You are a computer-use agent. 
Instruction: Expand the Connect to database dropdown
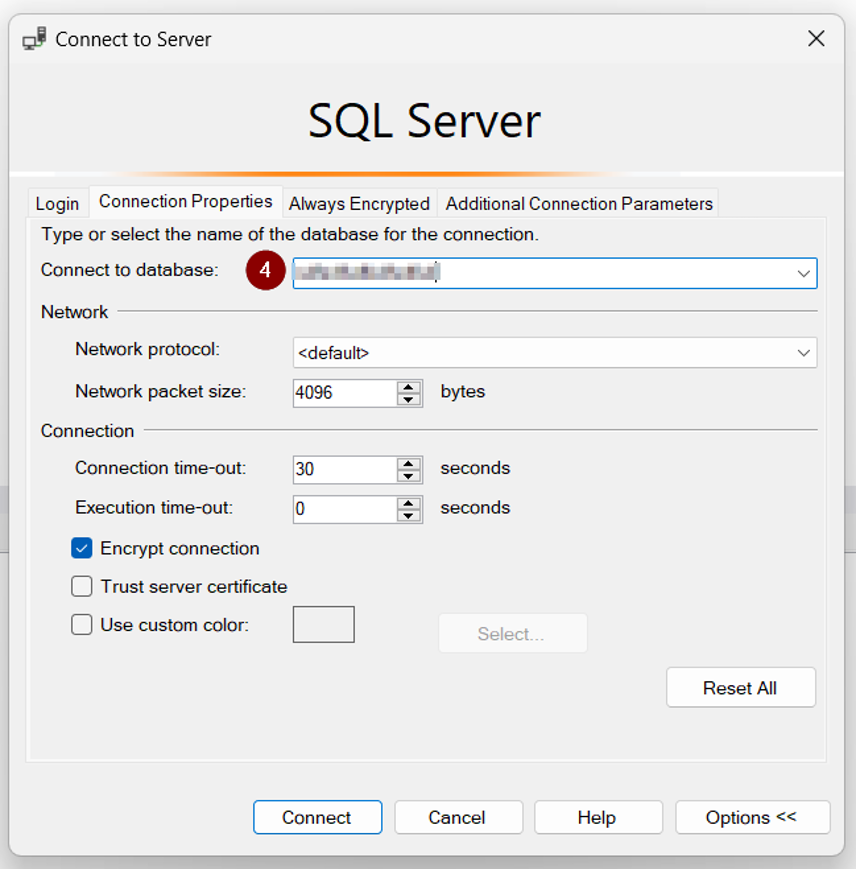click(803, 273)
